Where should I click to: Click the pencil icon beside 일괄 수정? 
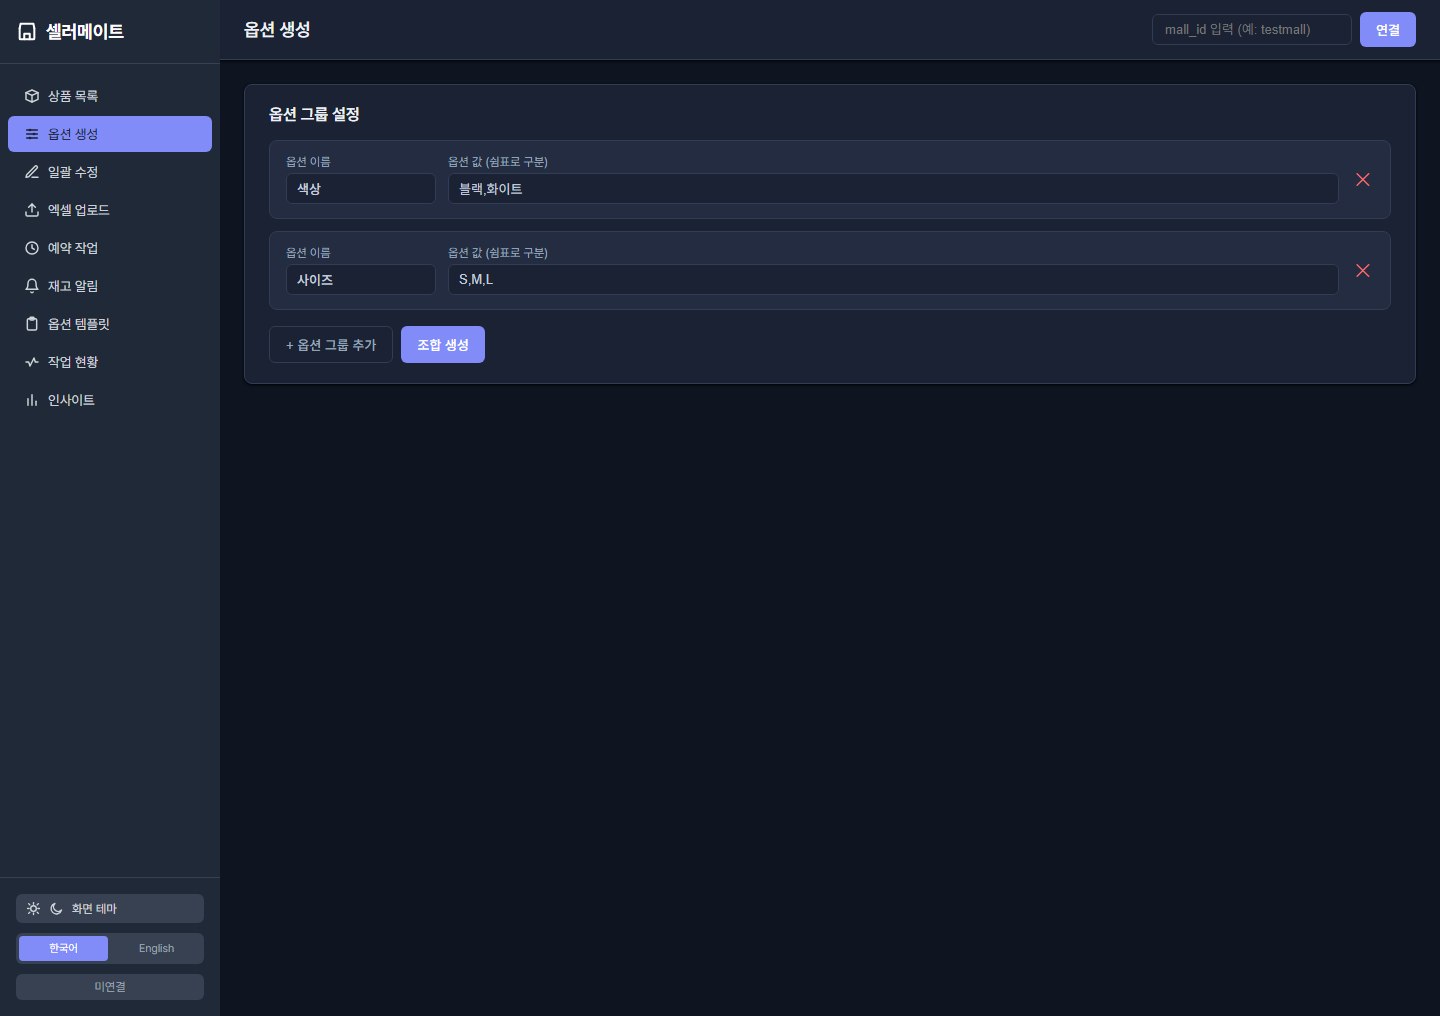point(32,172)
